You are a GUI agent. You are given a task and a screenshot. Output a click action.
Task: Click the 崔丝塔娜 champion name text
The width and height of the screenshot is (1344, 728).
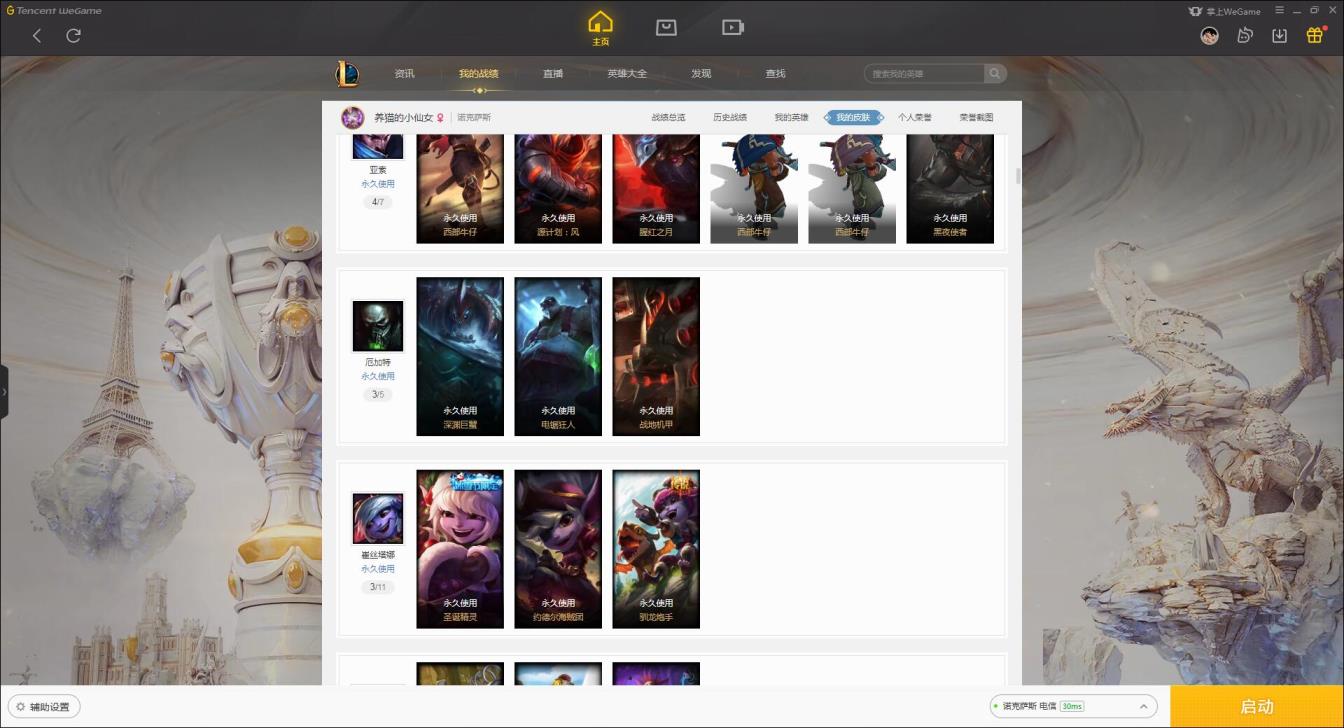[378, 555]
